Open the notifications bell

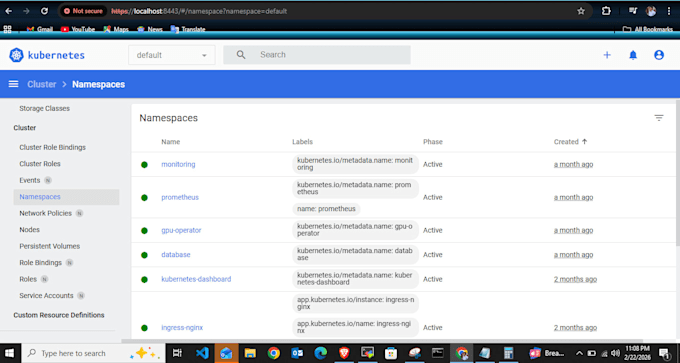click(633, 55)
